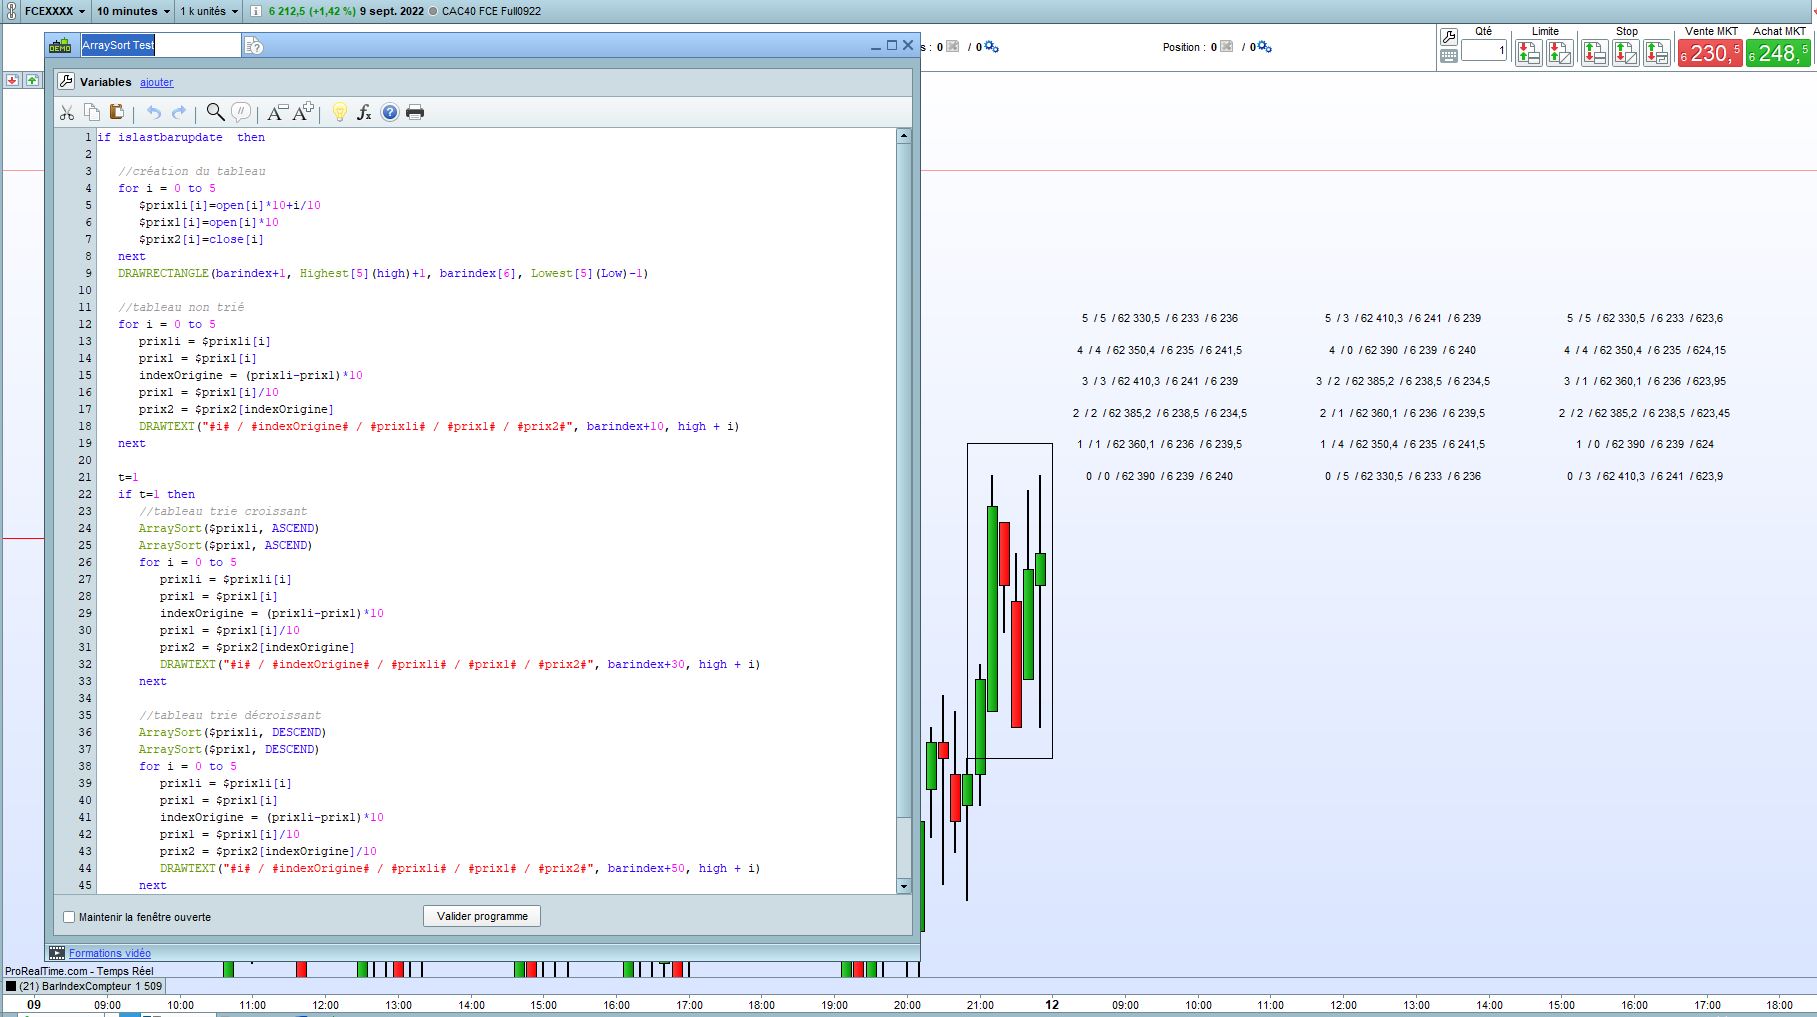Click the 'if islastbarupdate then' code line
Viewport: 1817px width, 1017px height.
point(181,137)
